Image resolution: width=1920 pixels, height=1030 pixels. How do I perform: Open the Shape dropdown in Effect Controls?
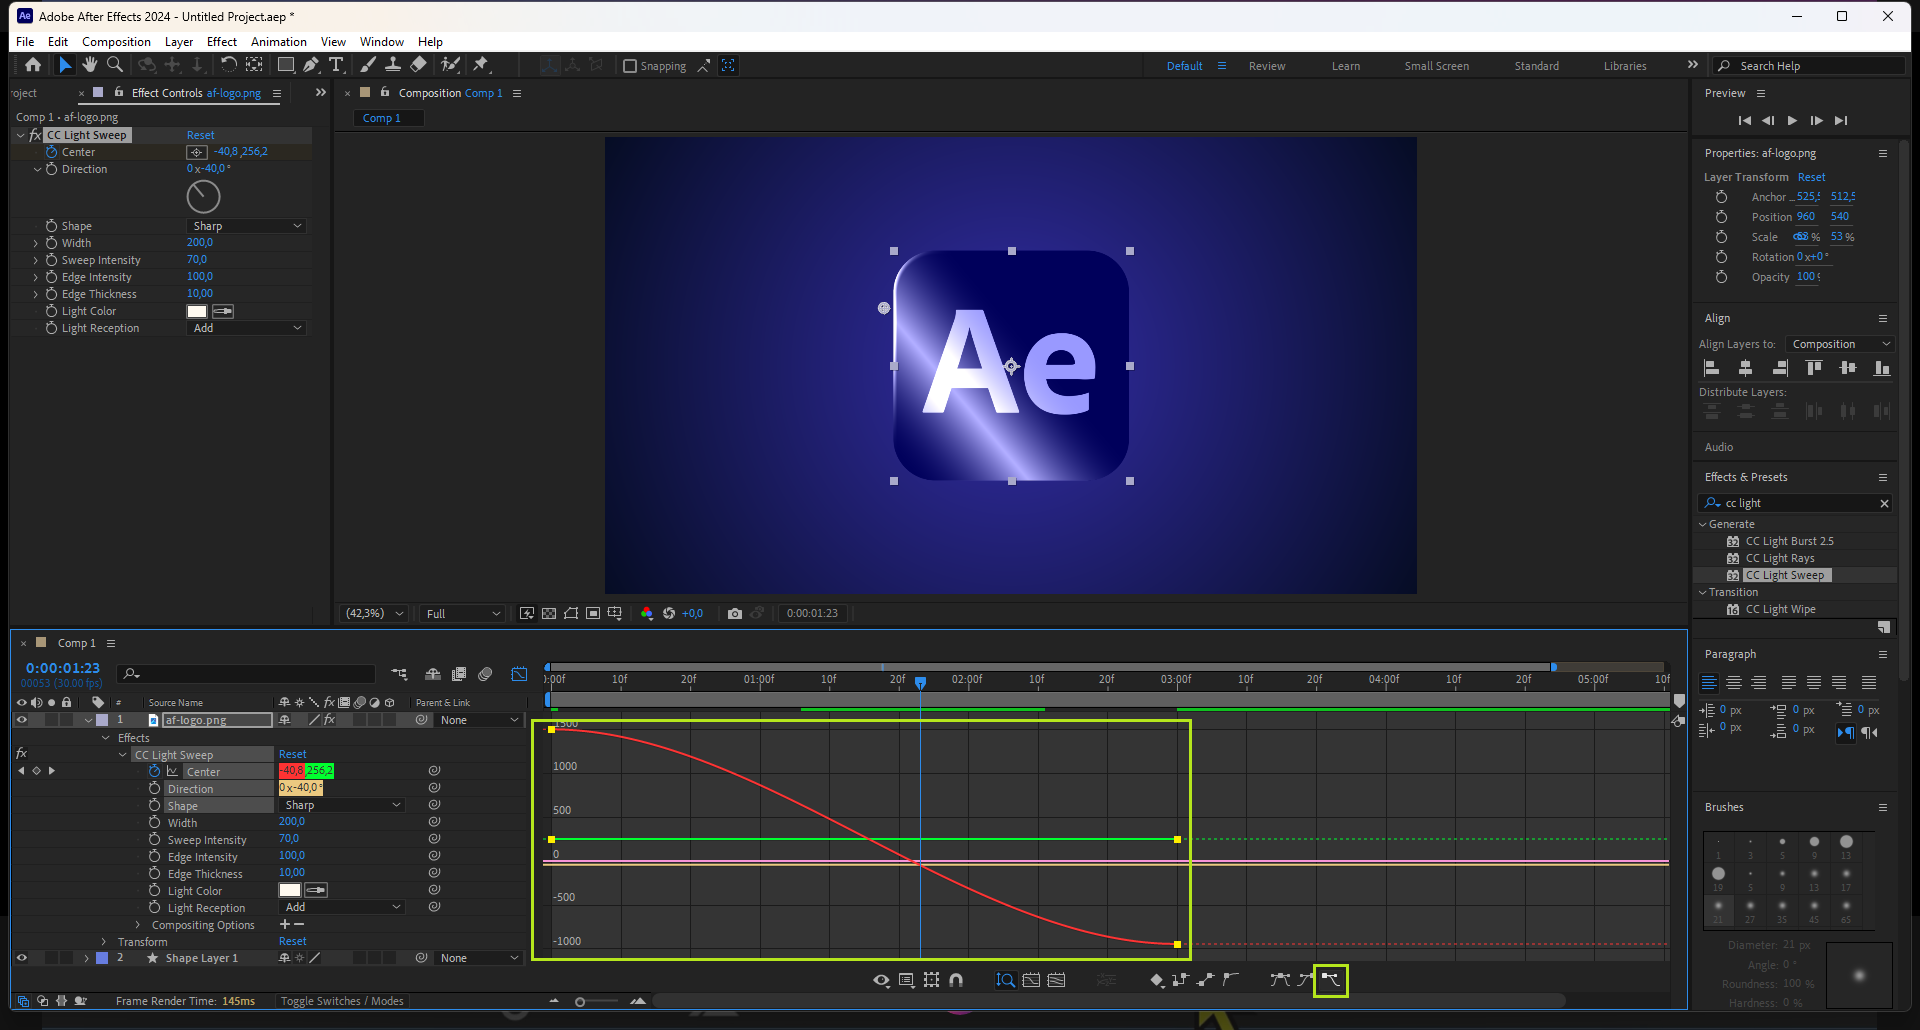tap(247, 226)
